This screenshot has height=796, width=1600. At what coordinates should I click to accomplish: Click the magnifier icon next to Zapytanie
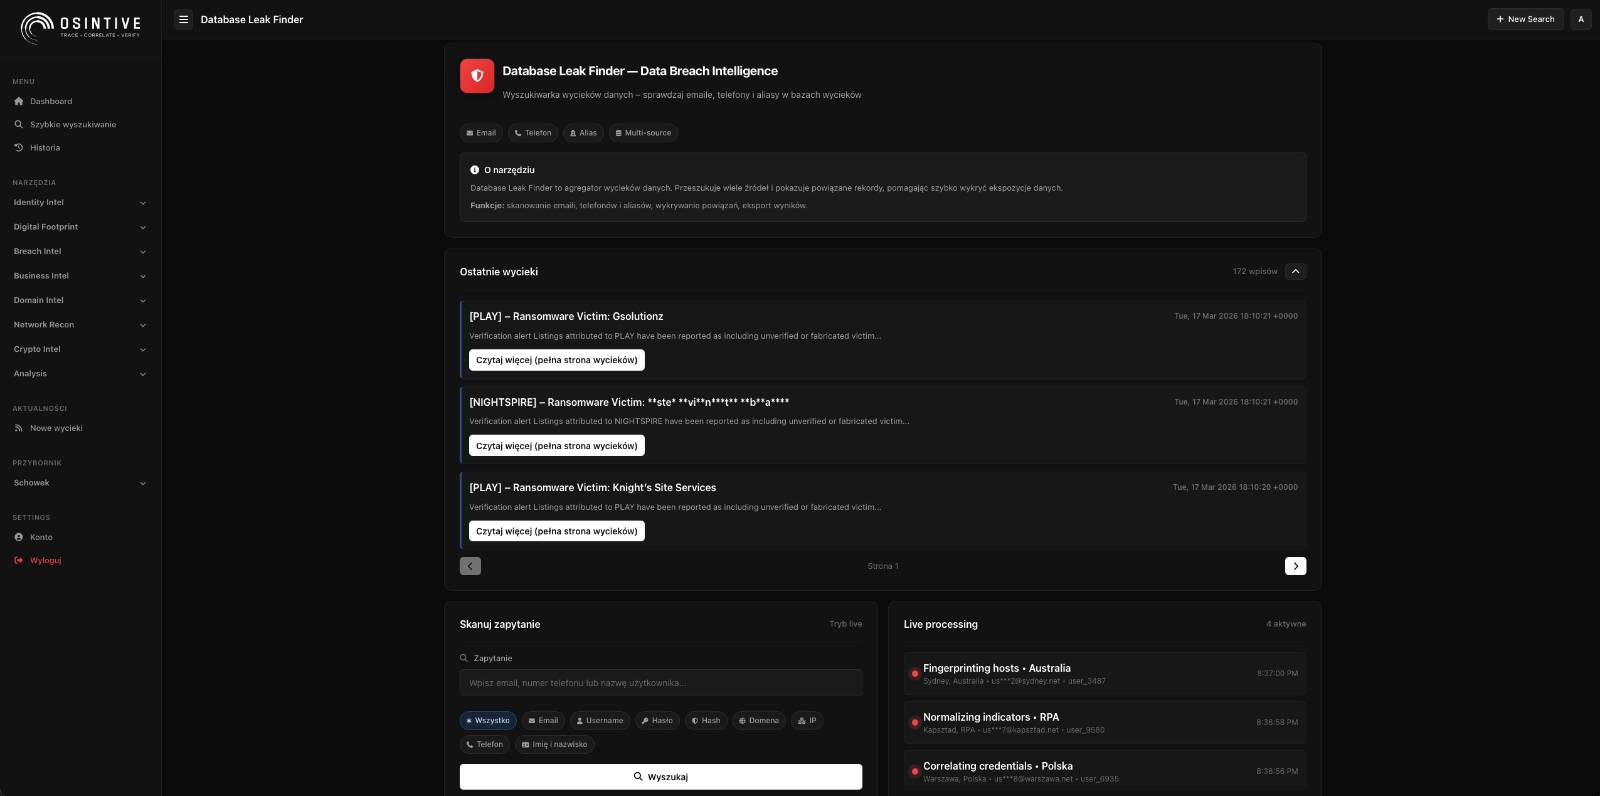point(464,658)
